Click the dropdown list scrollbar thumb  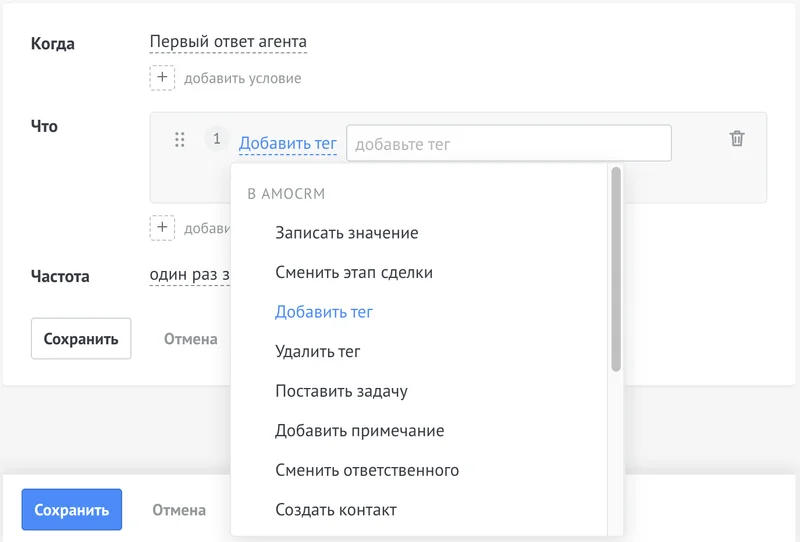tap(616, 269)
